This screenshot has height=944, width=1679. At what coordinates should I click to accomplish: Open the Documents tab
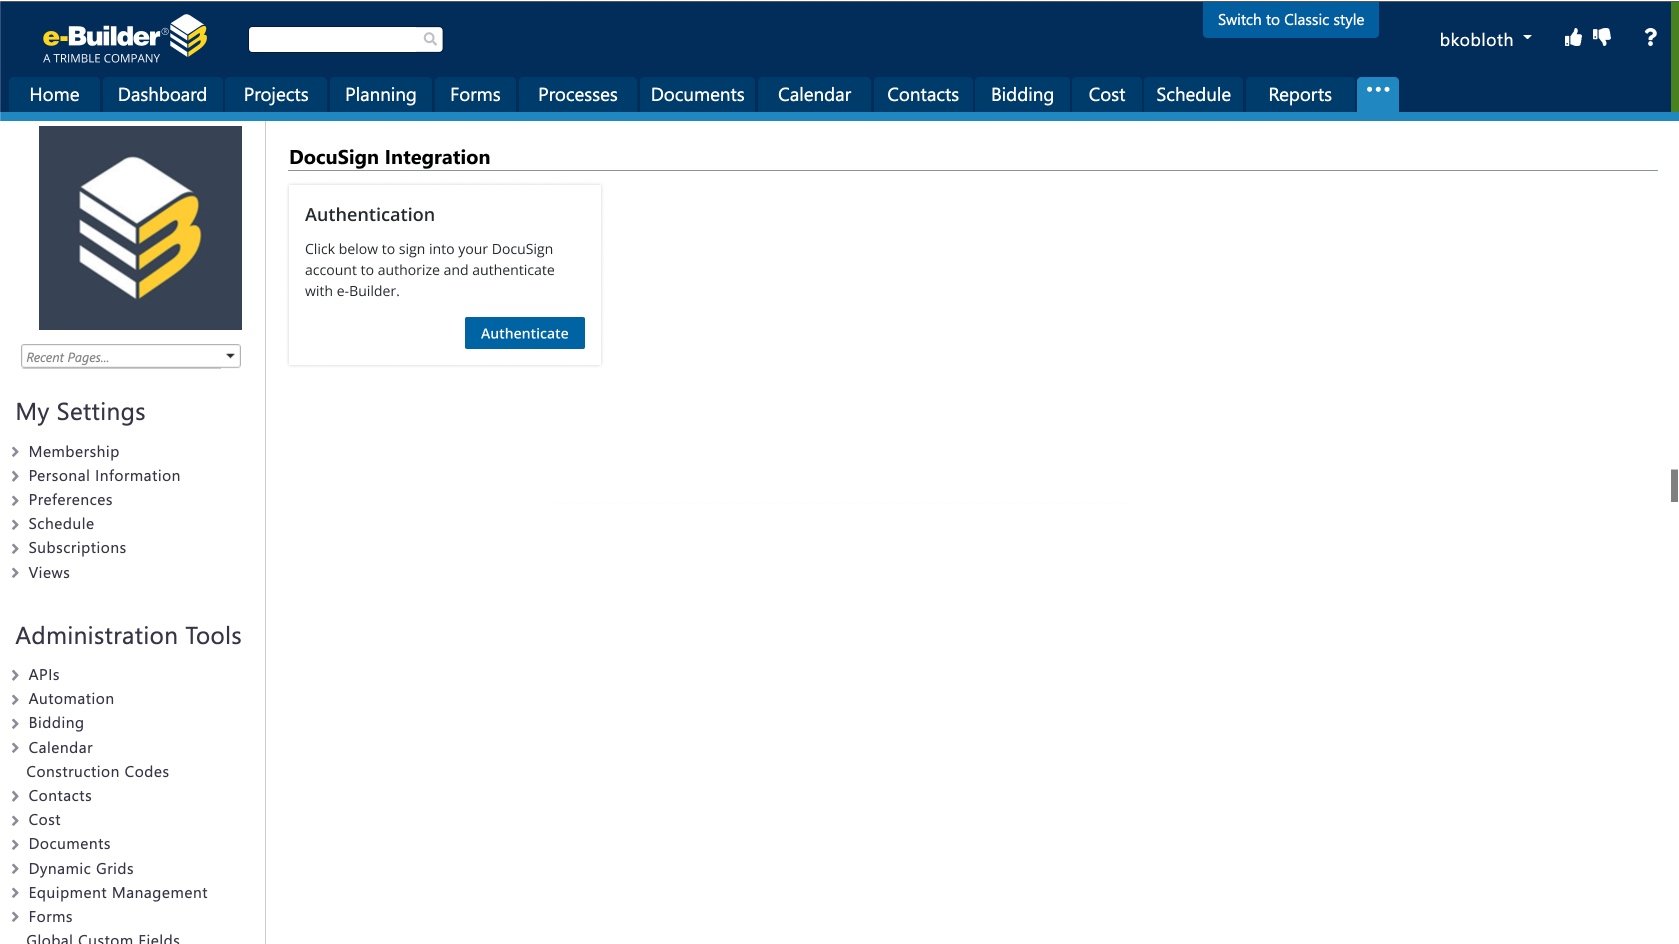(x=697, y=95)
